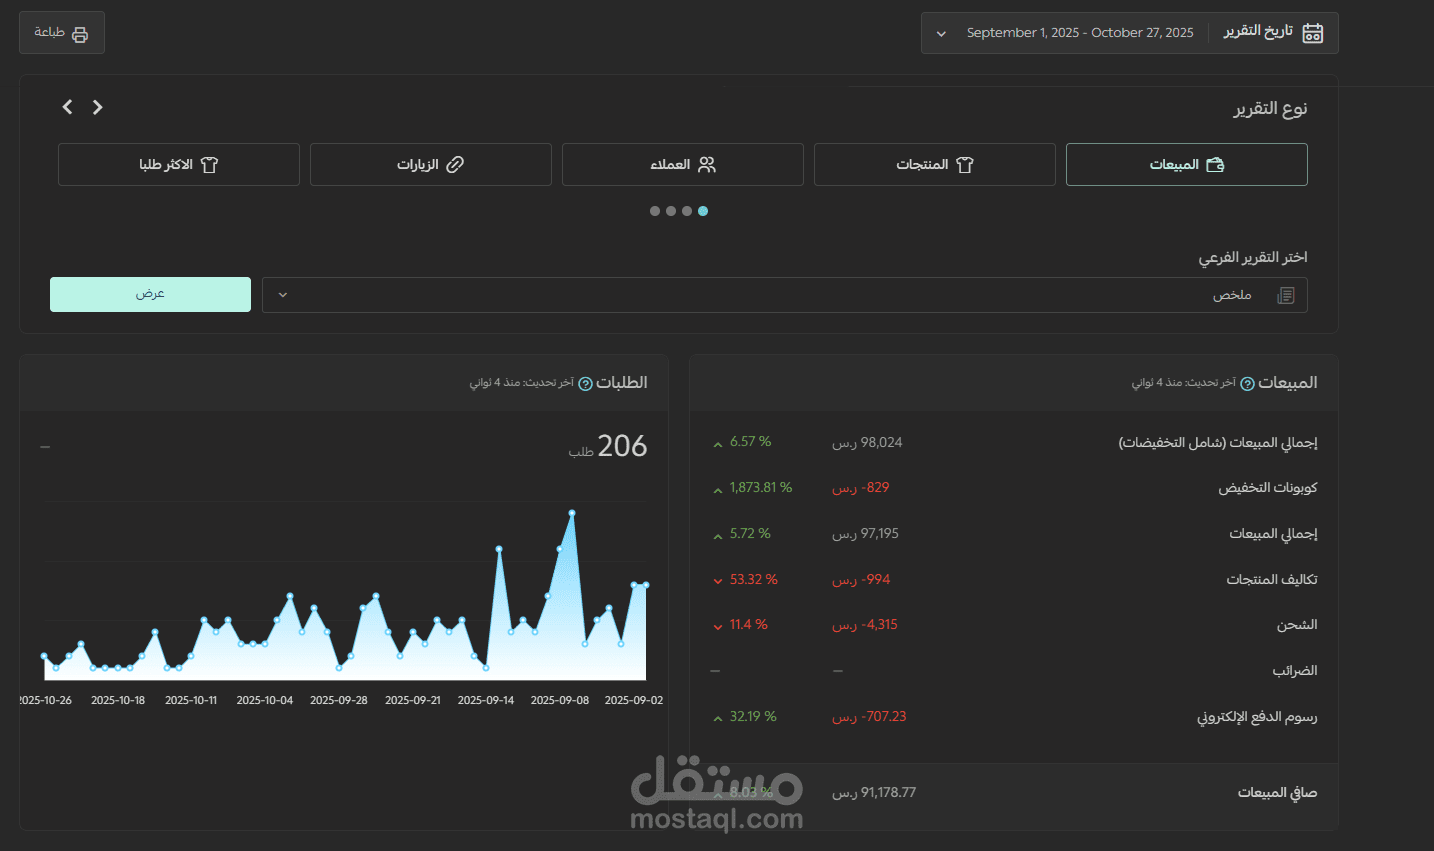Select the الاكثر طلبا report type tab
The height and width of the screenshot is (851, 1434).
[x=178, y=164]
